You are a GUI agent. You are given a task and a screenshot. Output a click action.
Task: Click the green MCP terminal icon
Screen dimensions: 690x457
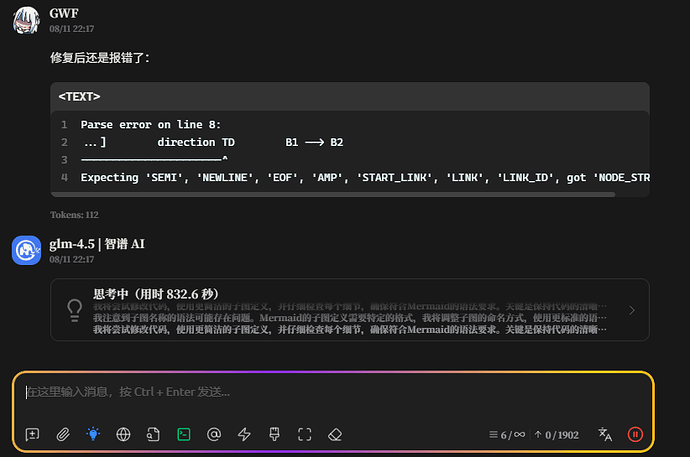tap(184, 435)
